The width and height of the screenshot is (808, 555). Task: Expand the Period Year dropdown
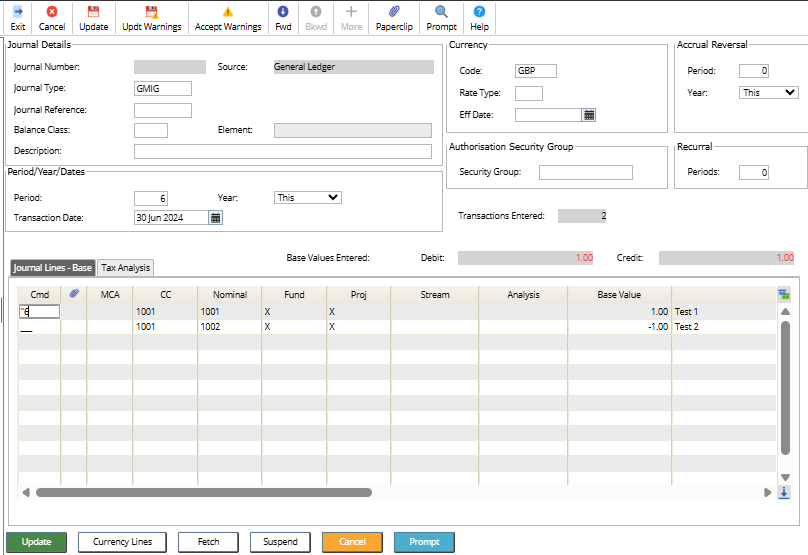[x=308, y=197]
